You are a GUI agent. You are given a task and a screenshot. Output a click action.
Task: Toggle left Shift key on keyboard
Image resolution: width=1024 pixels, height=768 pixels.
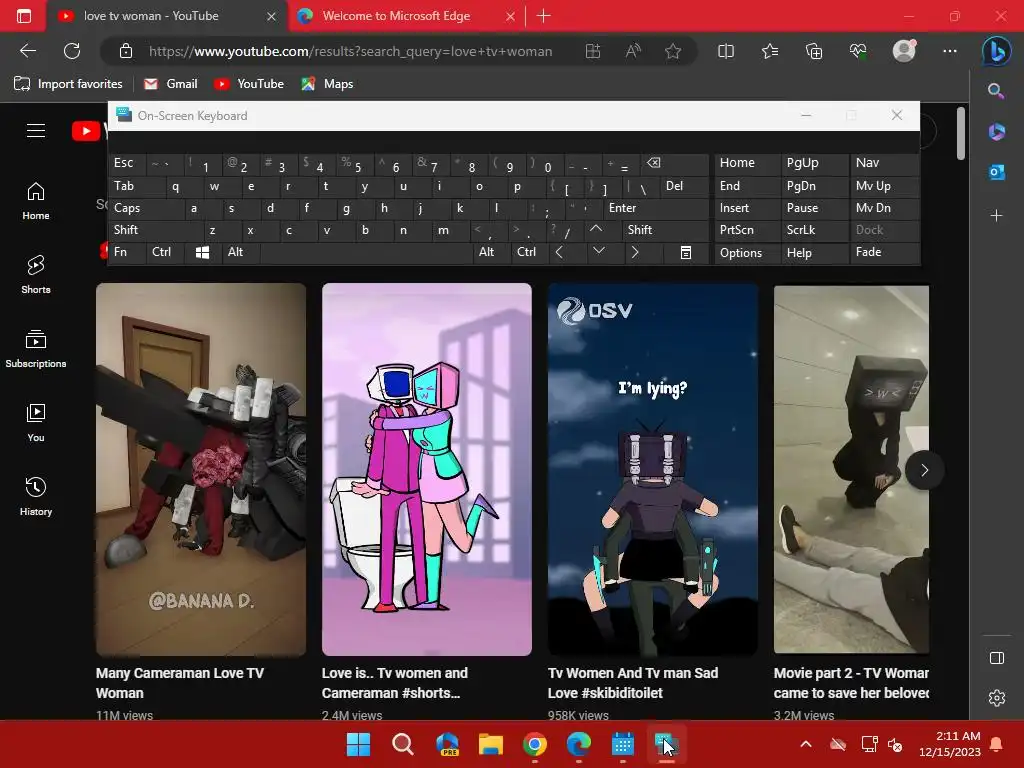coord(154,230)
